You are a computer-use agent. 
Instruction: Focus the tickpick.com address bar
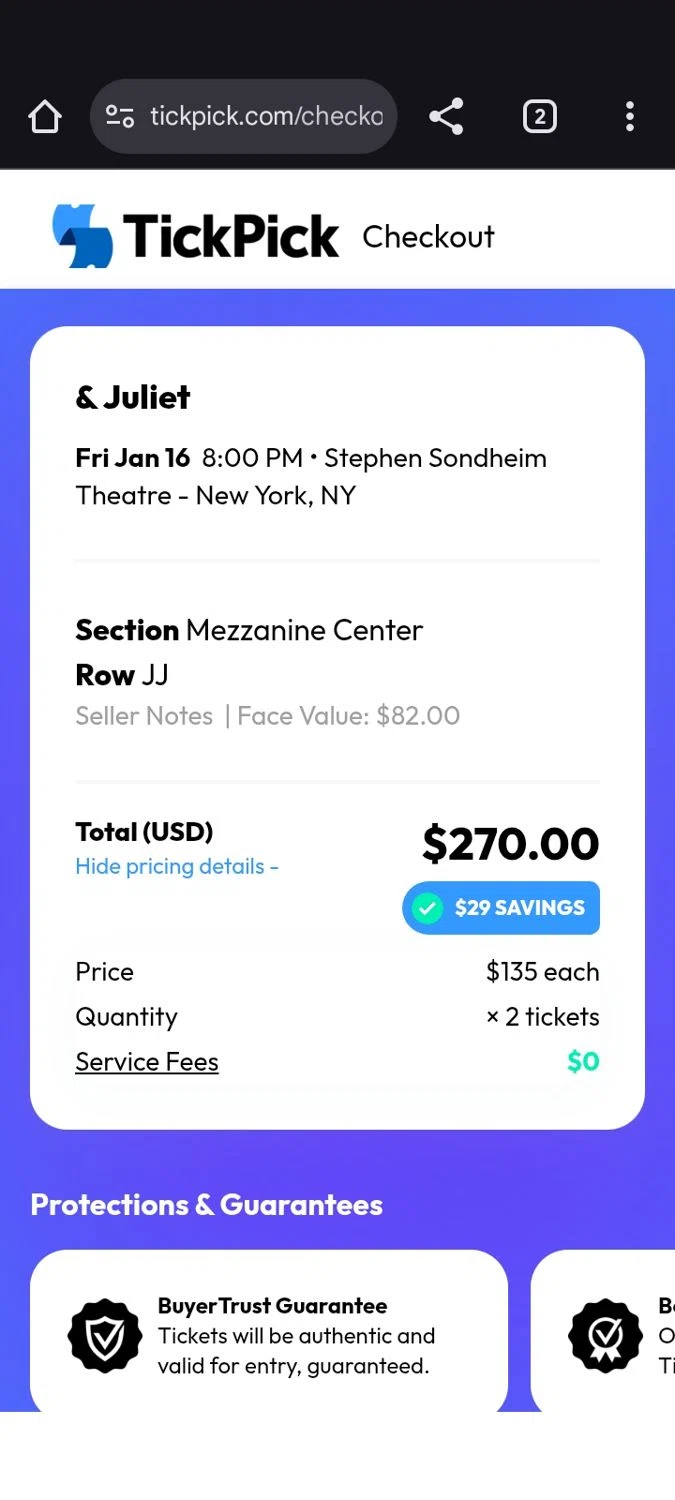(x=266, y=117)
